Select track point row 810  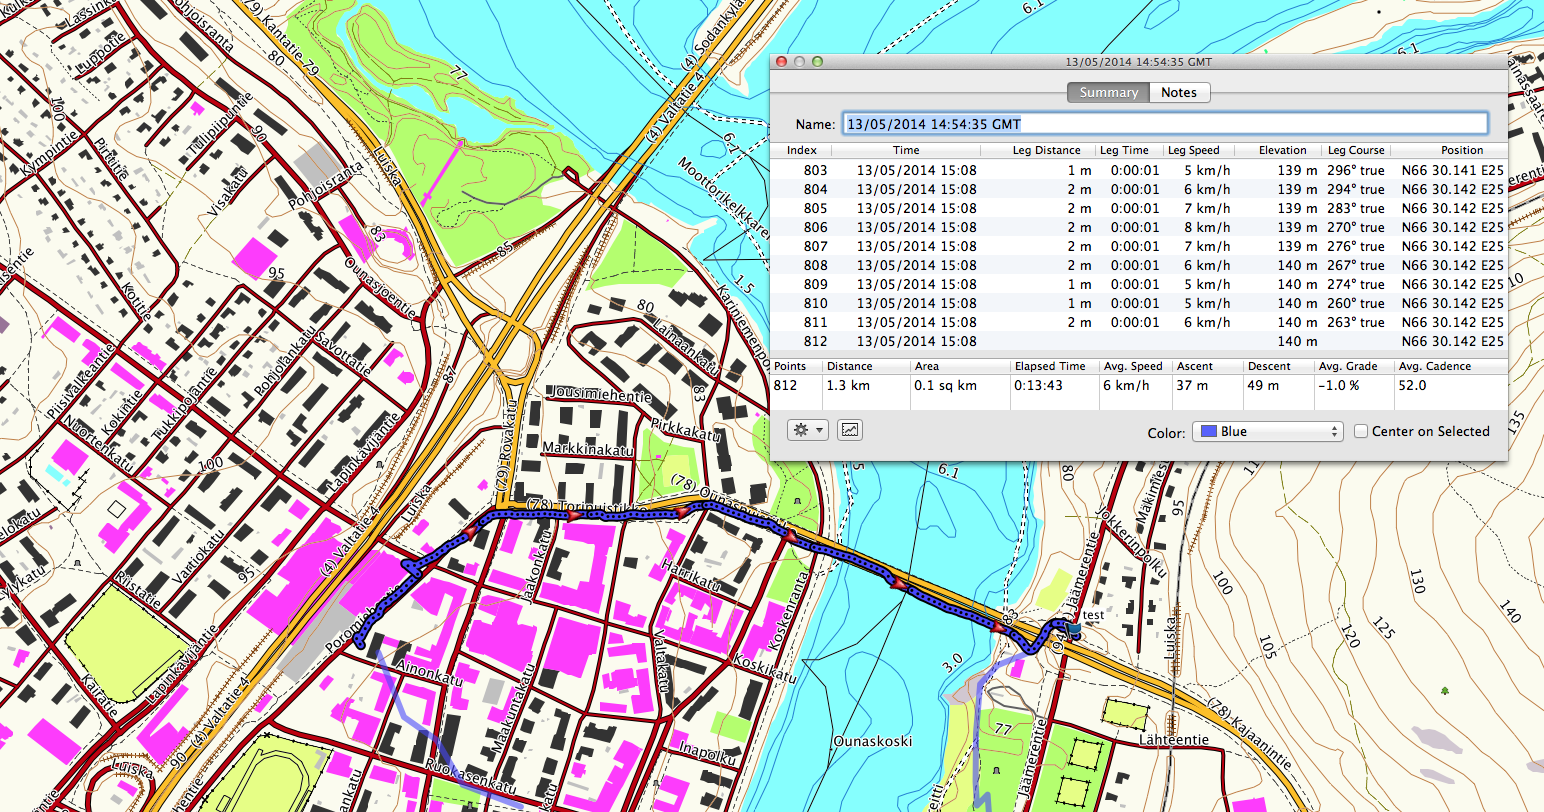(1139, 303)
